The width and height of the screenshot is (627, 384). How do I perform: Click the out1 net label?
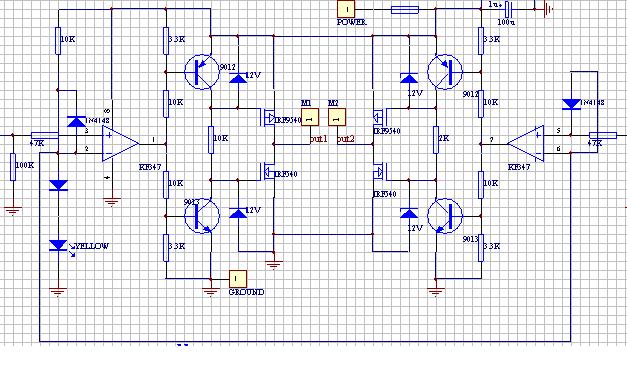(319, 139)
